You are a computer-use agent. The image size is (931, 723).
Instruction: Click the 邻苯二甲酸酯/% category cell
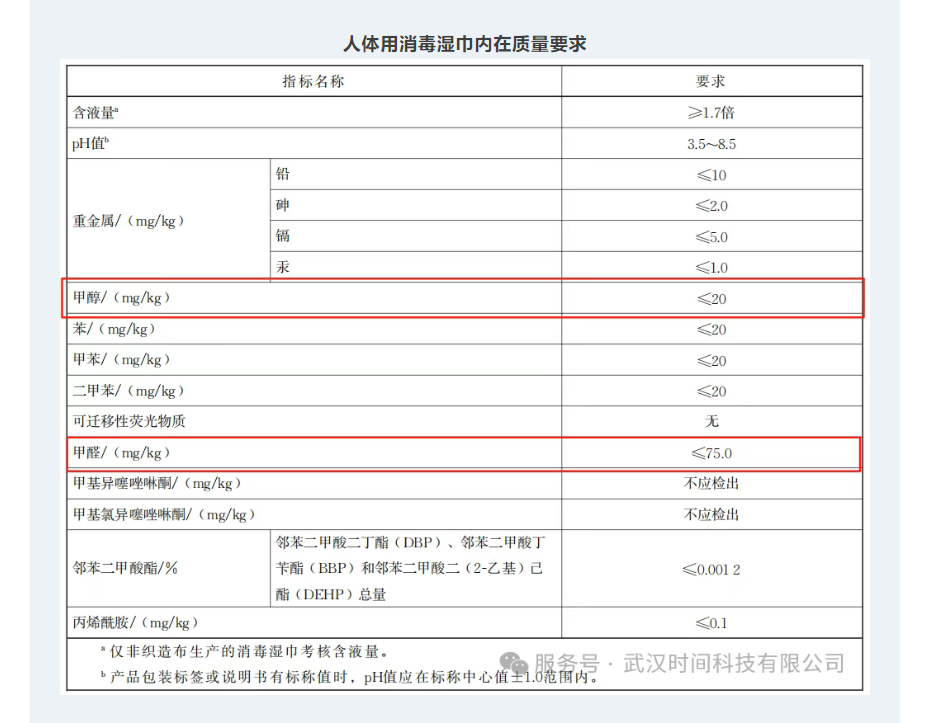(125, 568)
